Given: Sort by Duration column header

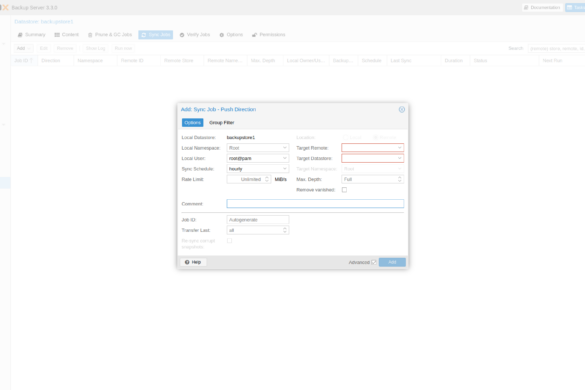Looking at the screenshot, I should pos(456,60).
